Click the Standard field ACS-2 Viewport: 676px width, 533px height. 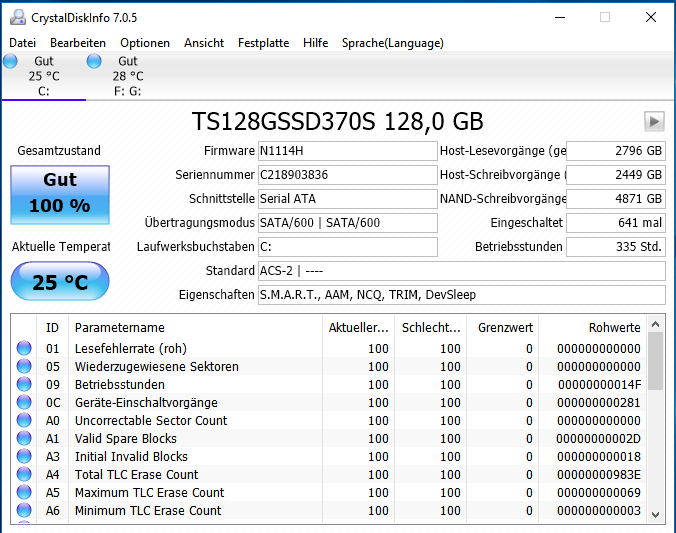(462, 271)
